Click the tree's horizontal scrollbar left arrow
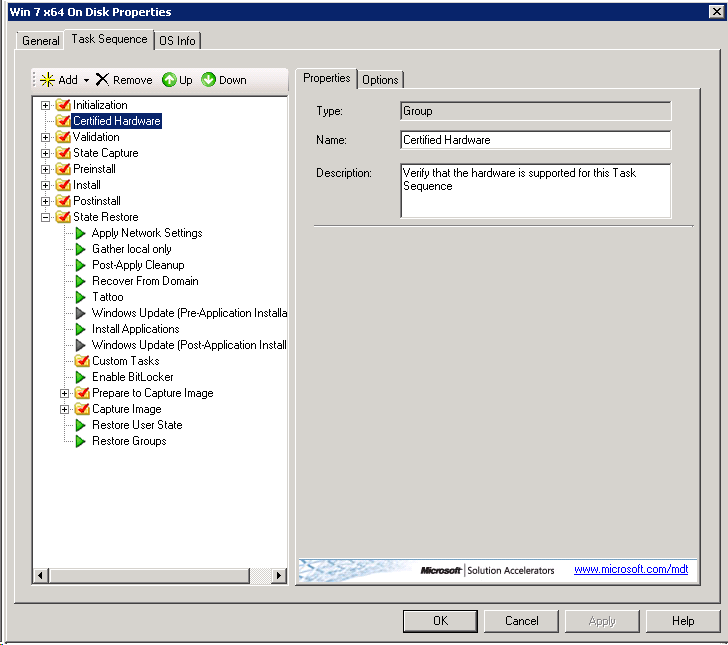The width and height of the screenshot is (728, 645). coord(40,576)
